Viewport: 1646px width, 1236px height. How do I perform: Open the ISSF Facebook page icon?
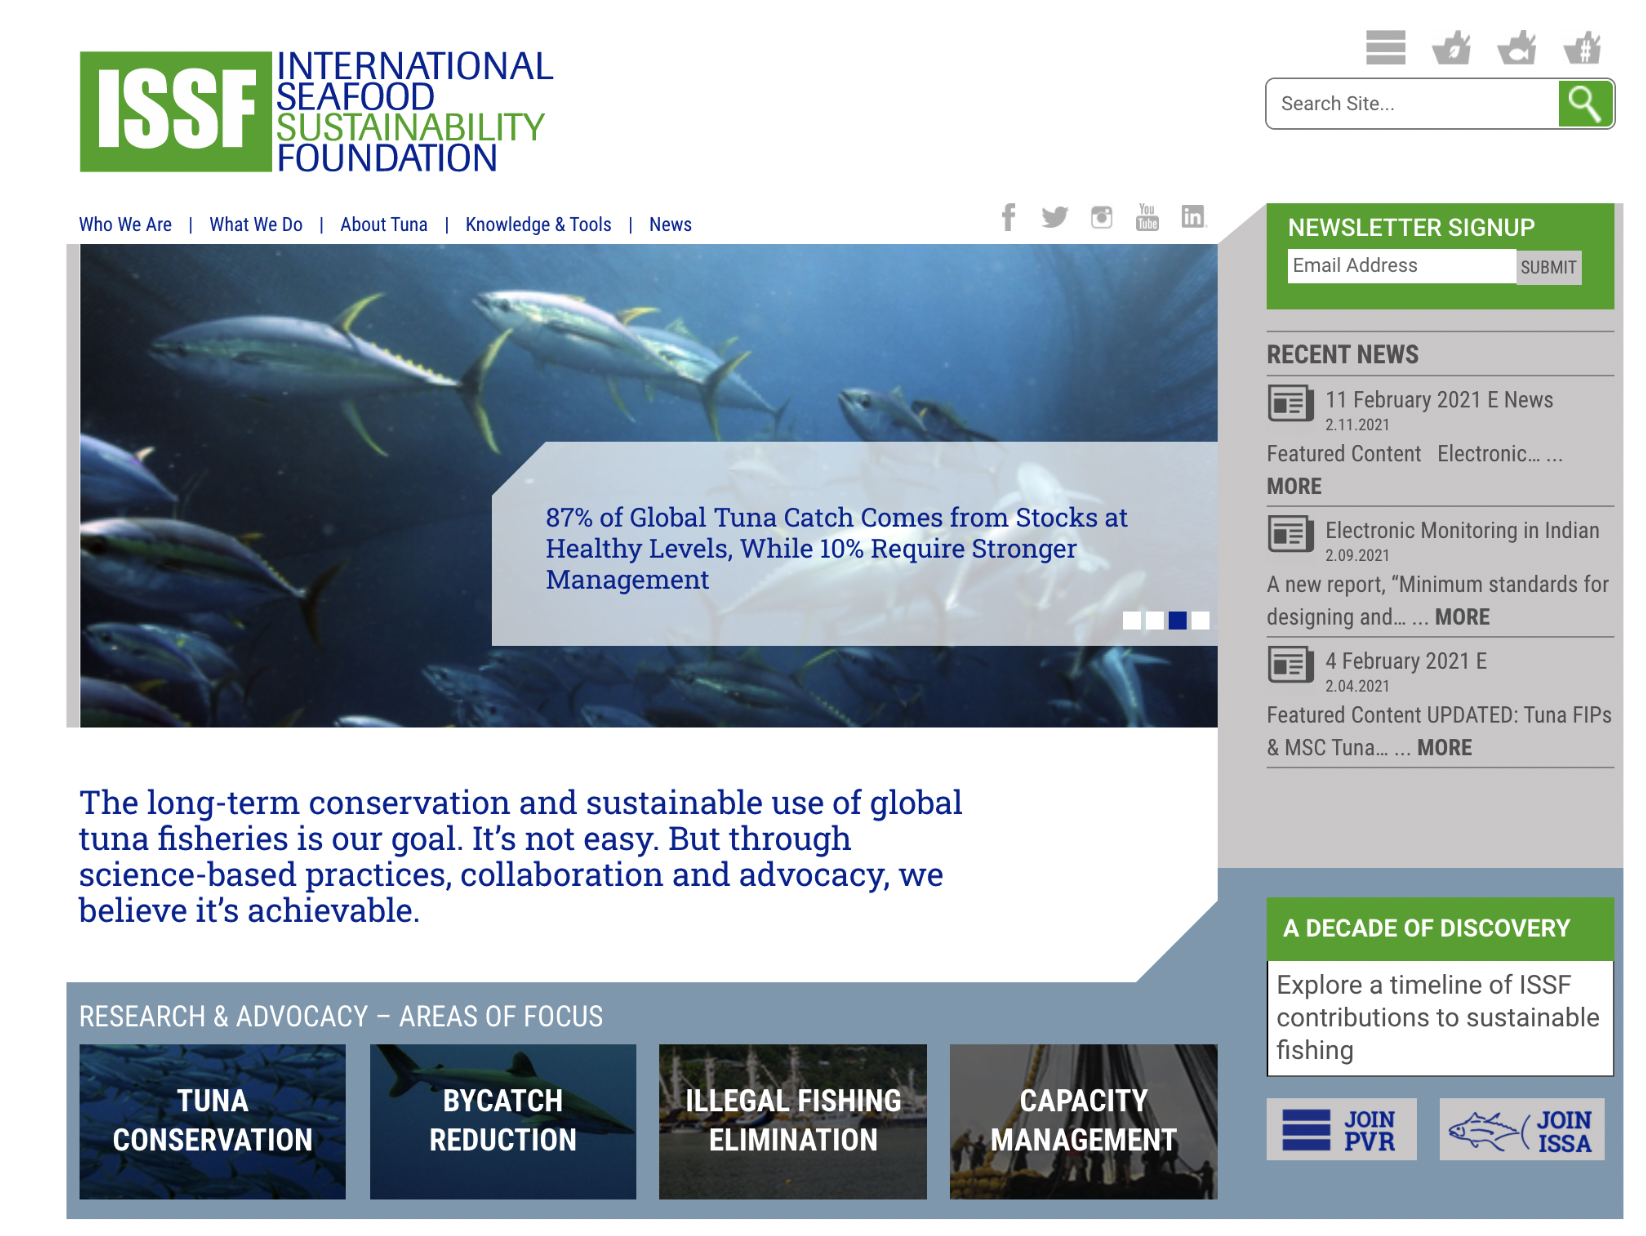point(1009,217)
